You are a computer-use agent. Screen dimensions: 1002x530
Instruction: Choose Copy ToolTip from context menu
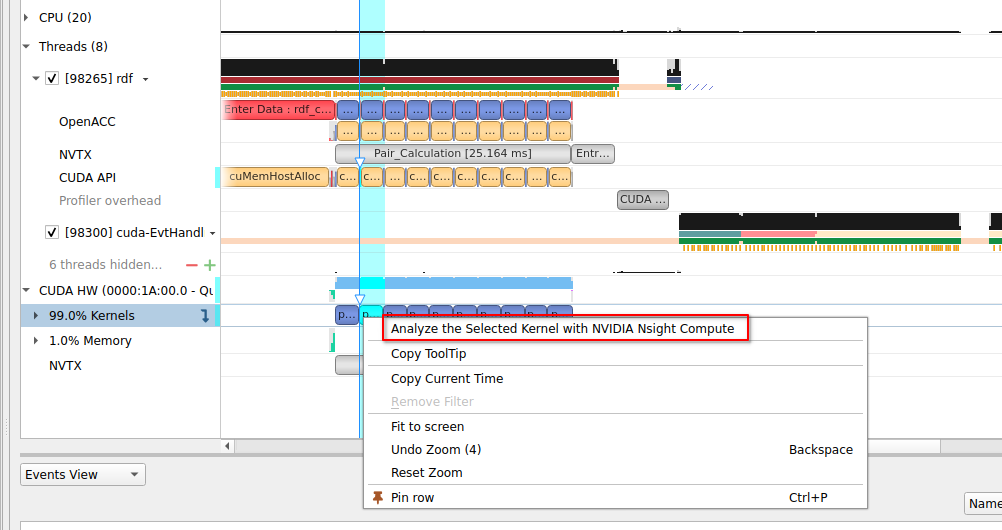[428, 353]
